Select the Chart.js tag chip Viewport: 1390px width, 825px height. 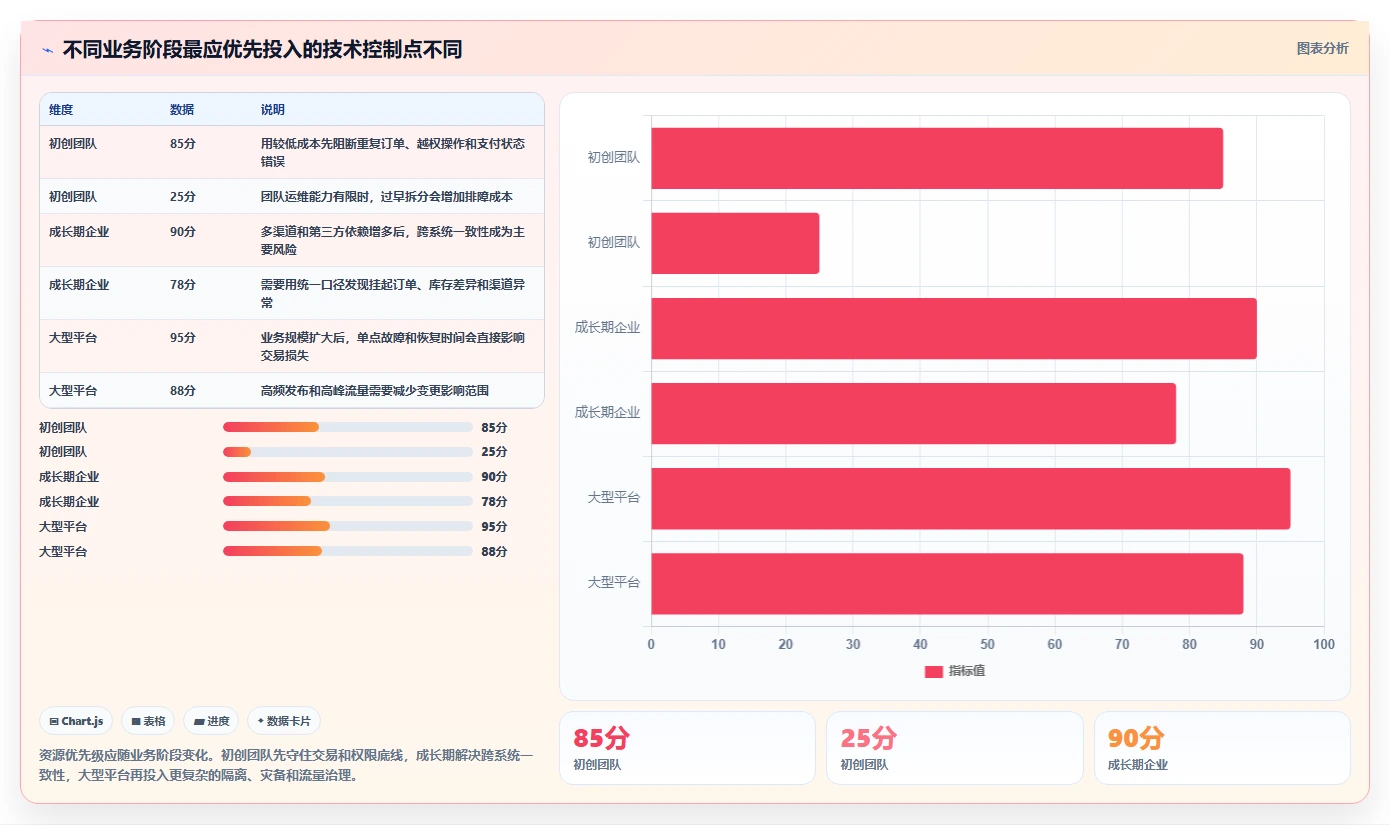76,721
